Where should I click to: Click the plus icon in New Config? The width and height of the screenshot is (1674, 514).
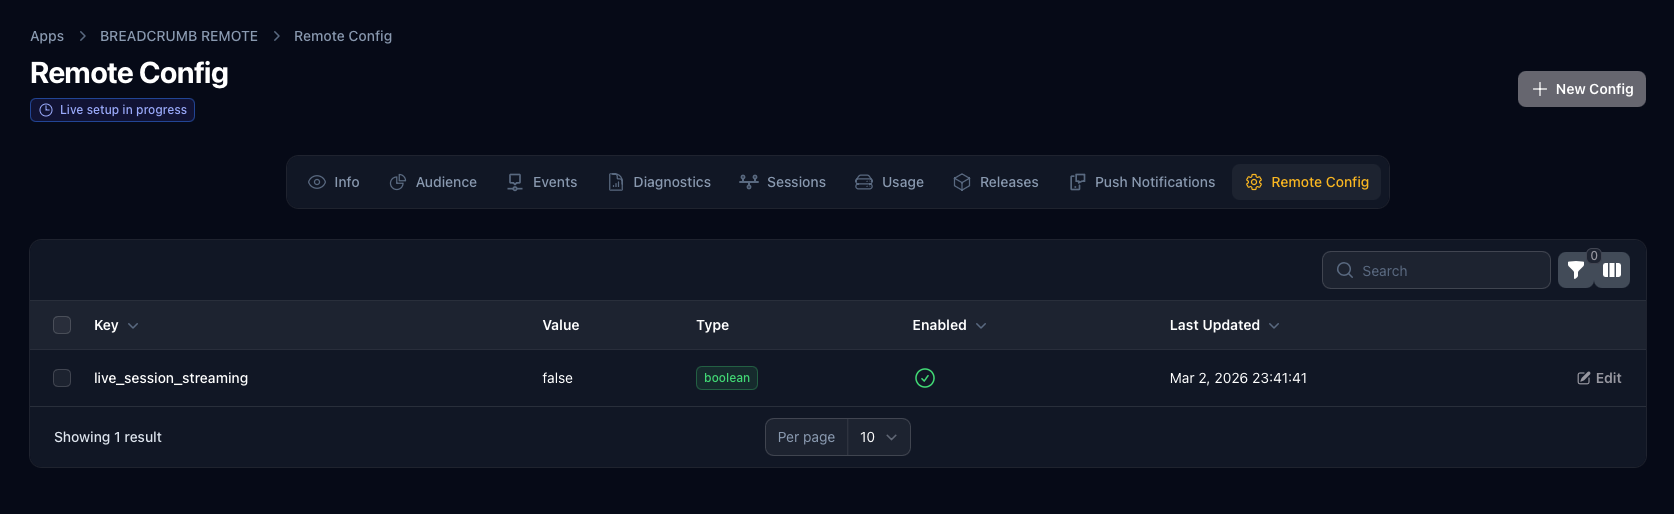pyautogui.click(x=1540, y=89)
